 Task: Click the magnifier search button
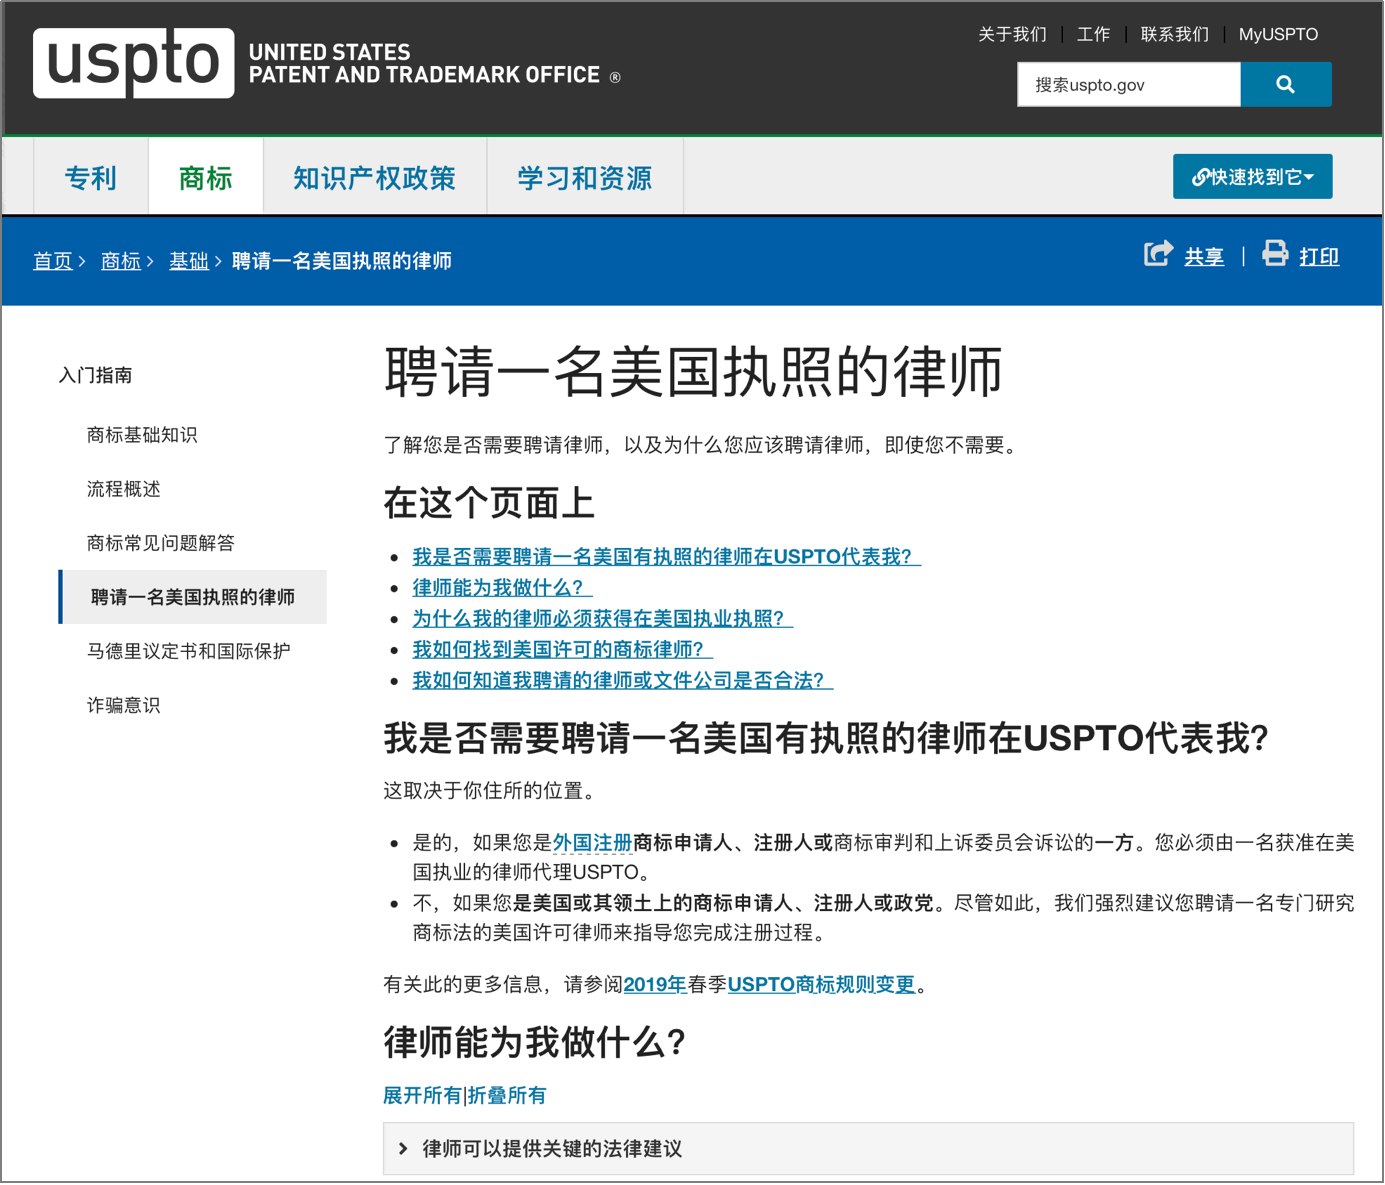click(1285, 85)
